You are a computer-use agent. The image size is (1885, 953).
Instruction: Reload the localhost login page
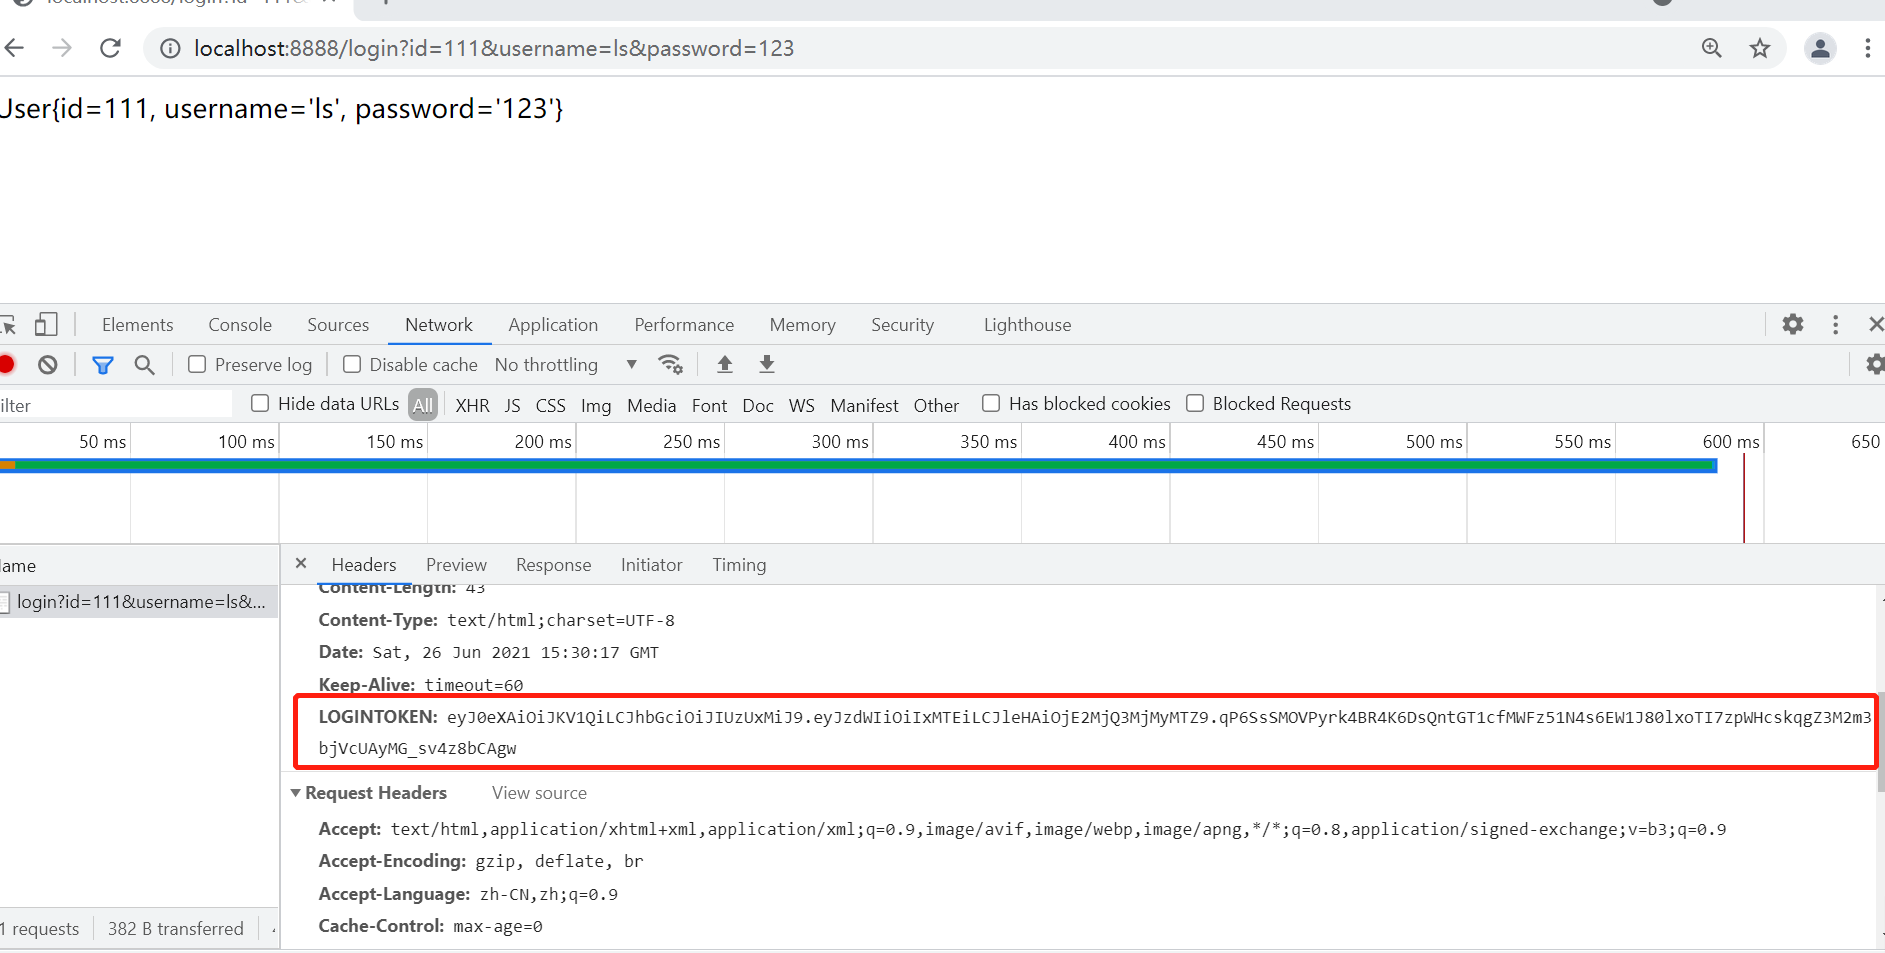pyautogui.click(x=110, y=48)
